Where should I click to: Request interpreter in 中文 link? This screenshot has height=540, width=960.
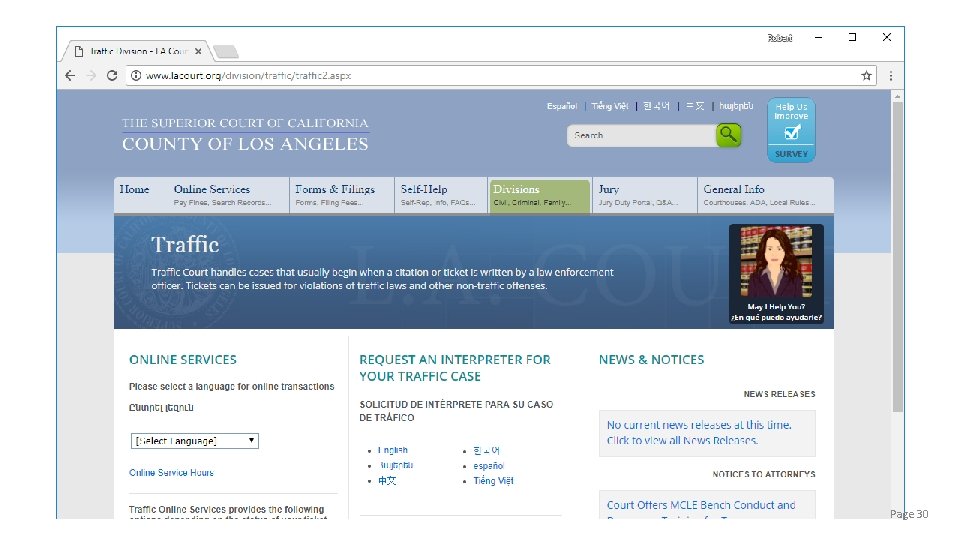[387, 481]
